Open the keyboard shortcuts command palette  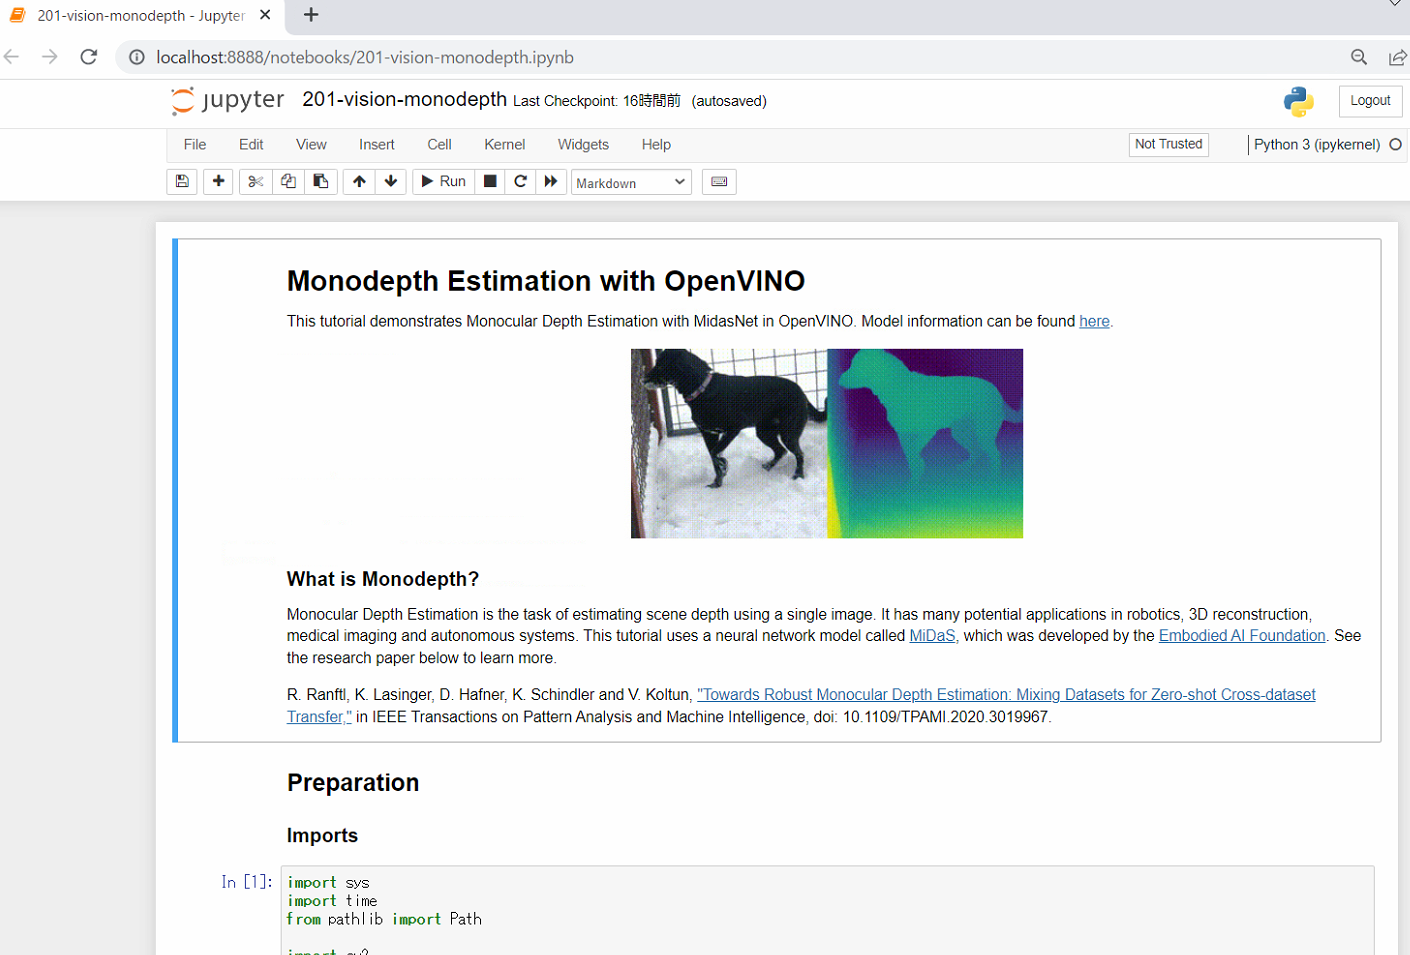pyautogui.click(x=719, y=181)
